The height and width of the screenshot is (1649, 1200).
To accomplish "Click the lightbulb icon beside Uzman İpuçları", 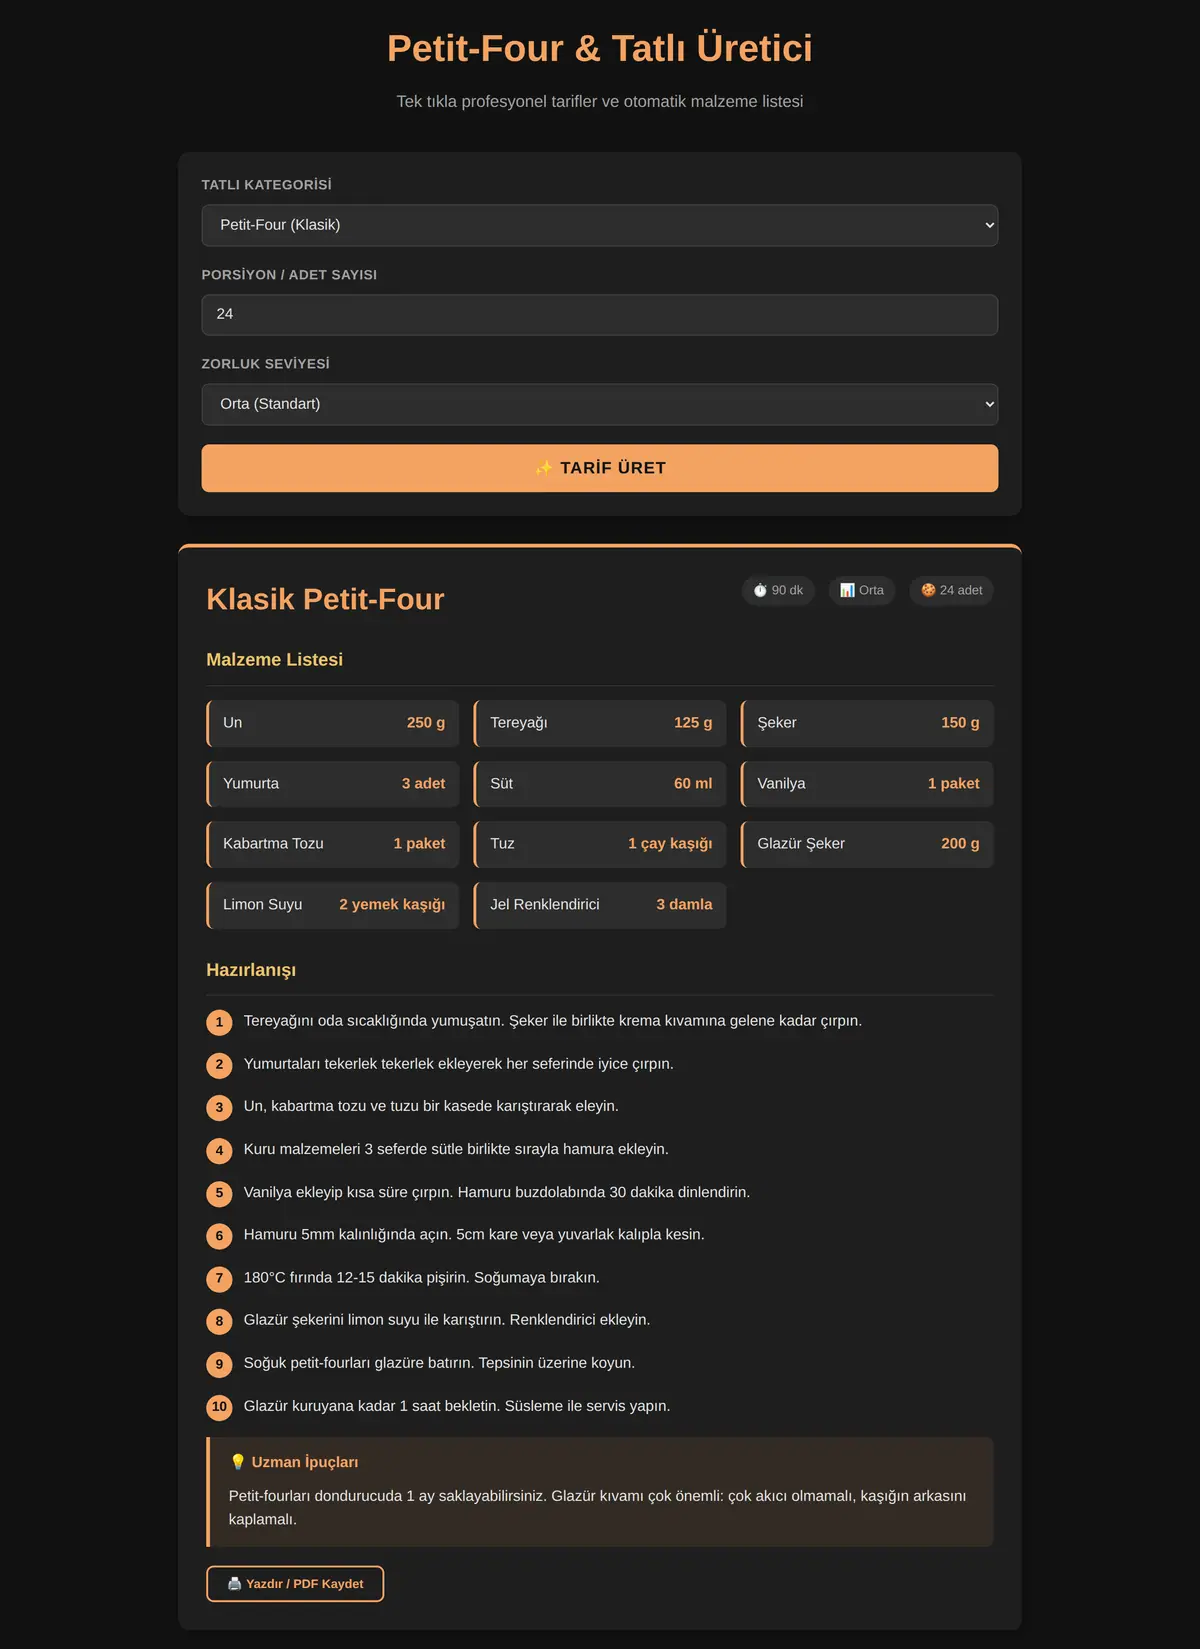I will [x=237, y=1462].
